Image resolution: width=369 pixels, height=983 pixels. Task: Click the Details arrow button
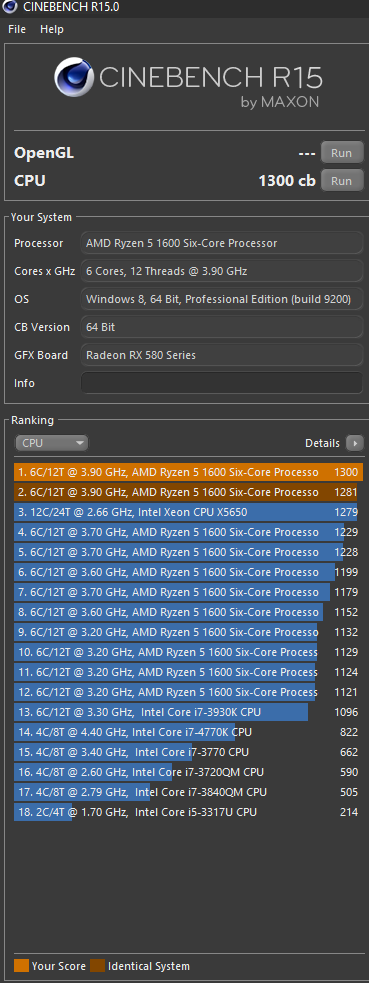[x=355, y=443]
